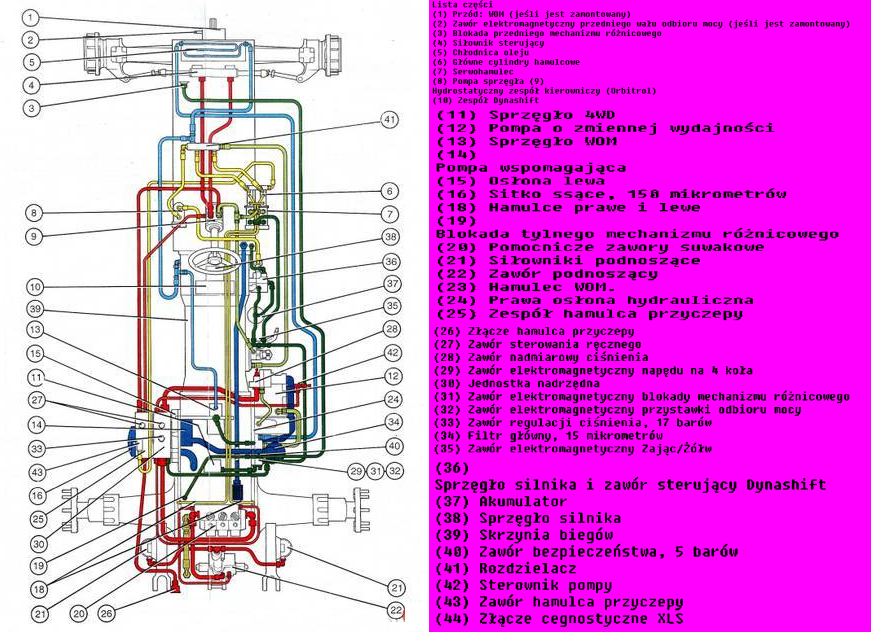Click callout circle number 22 on diagram
Image resolution: width=871 pixels, height=632 pixels.
coord(396,610)
